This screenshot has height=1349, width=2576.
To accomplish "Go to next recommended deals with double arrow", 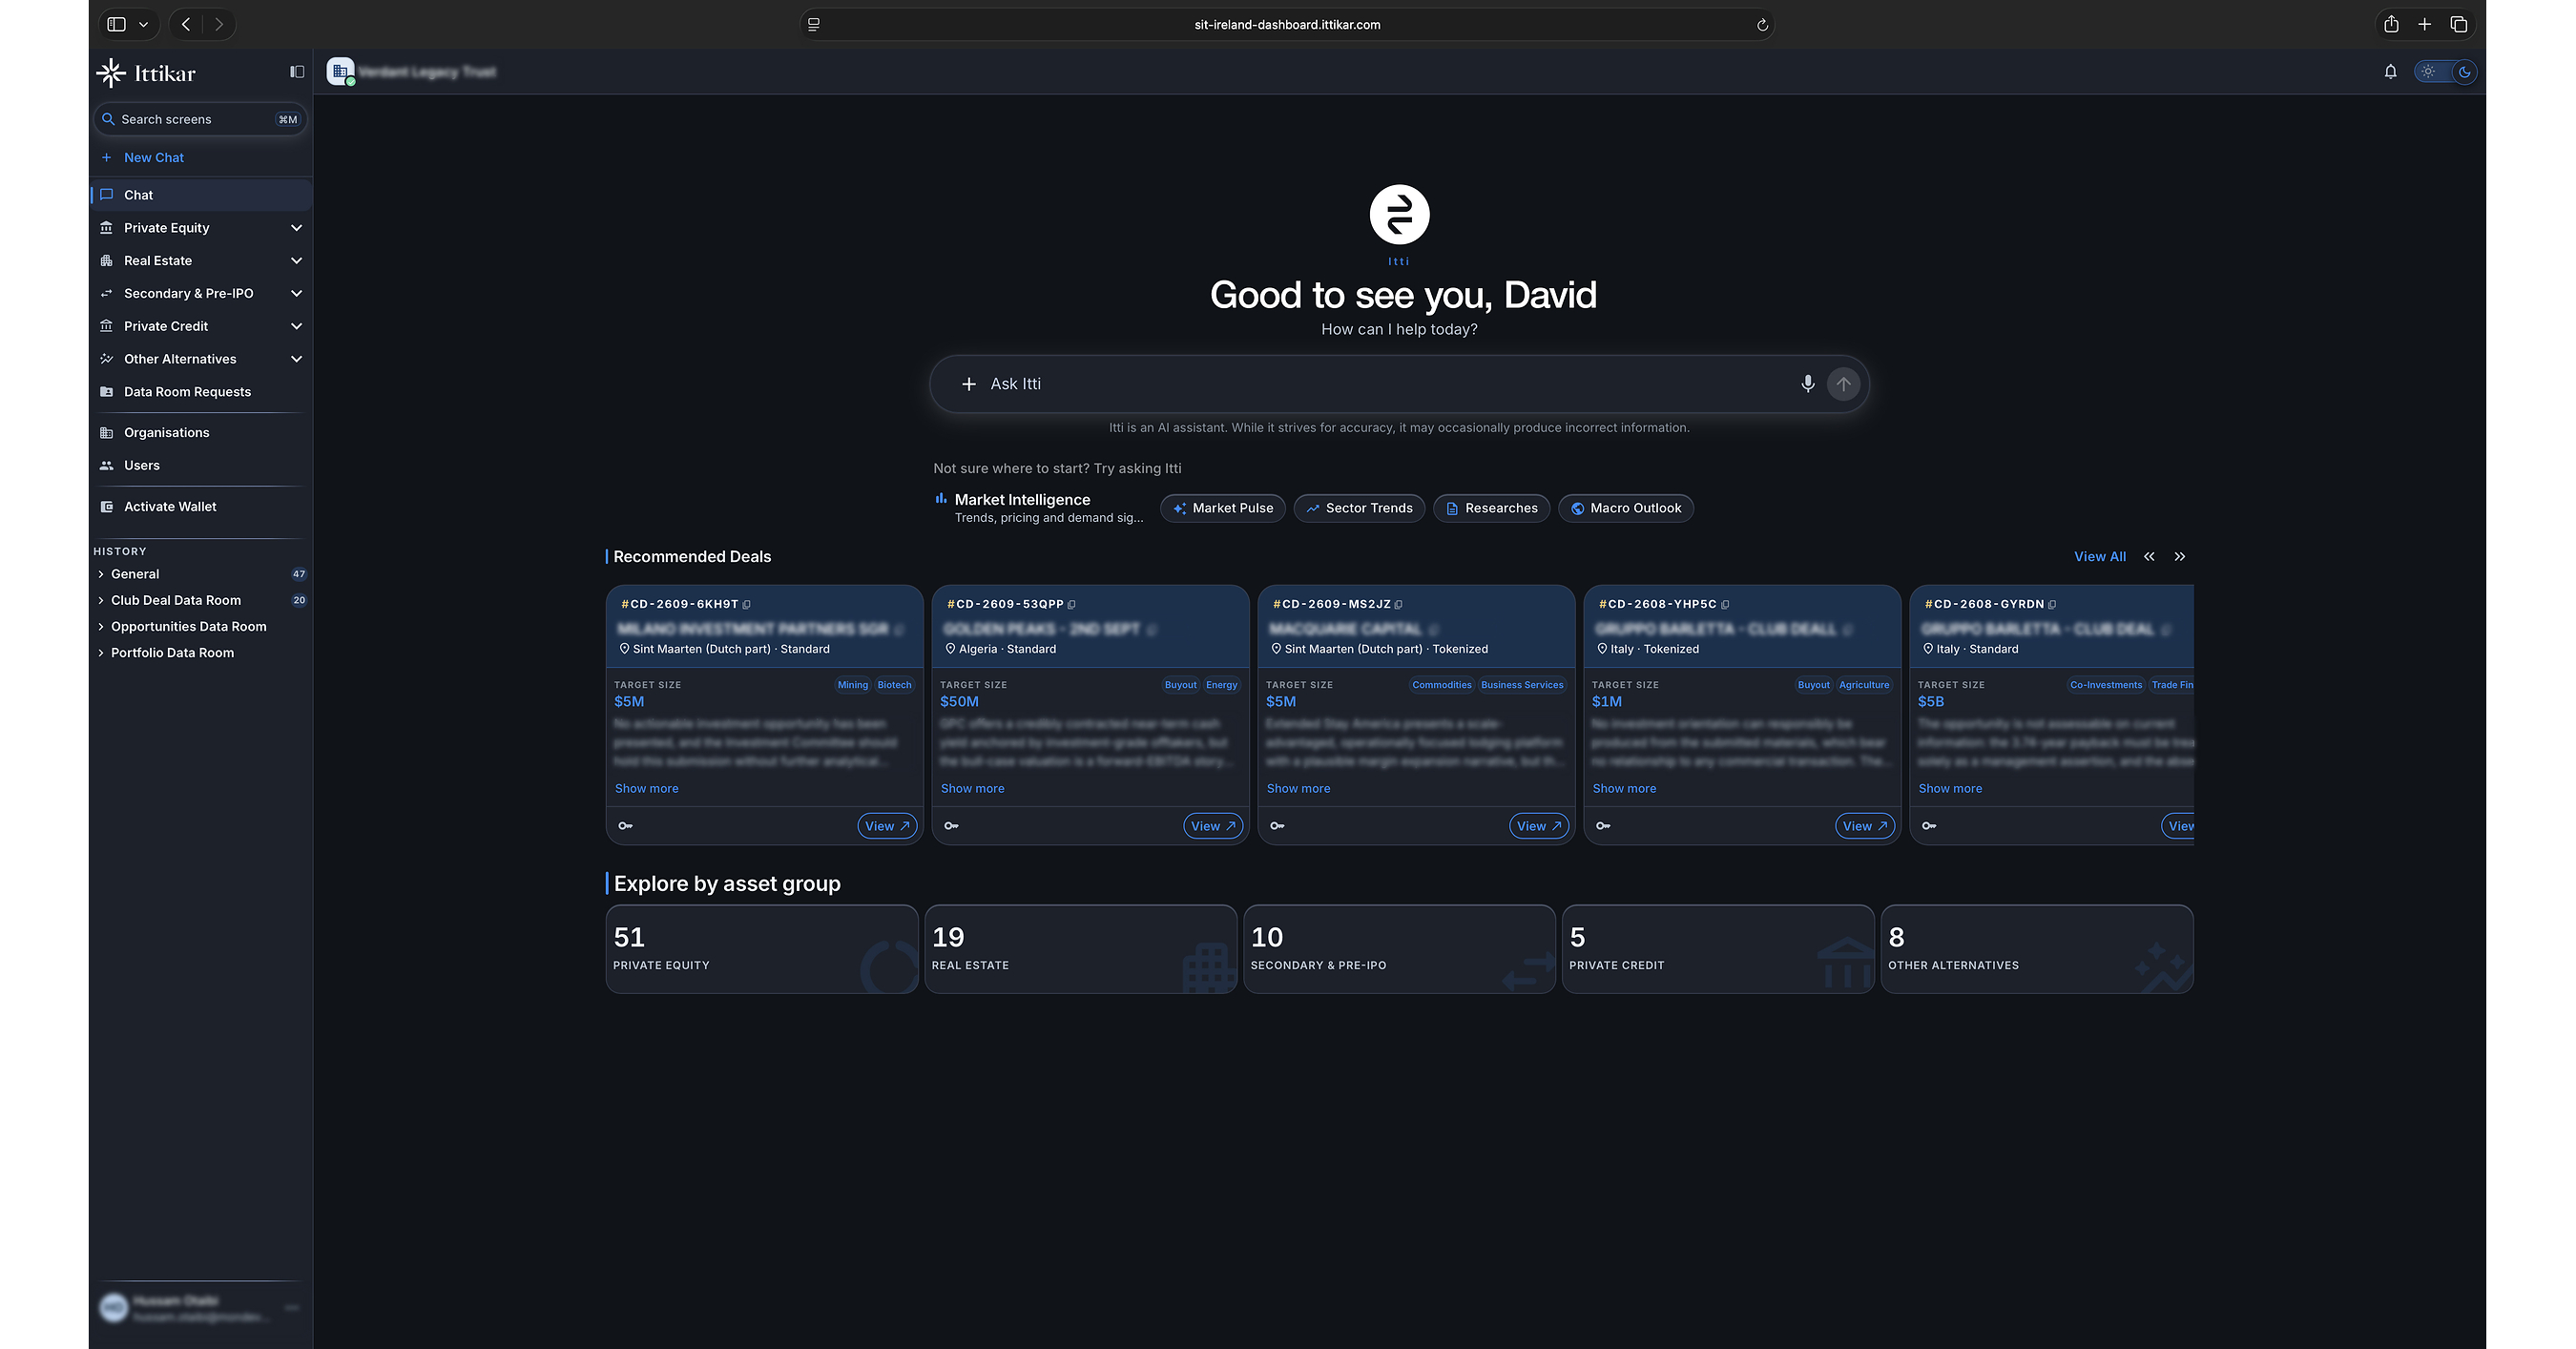I will pyautogui.click(x=2180, y=557).
